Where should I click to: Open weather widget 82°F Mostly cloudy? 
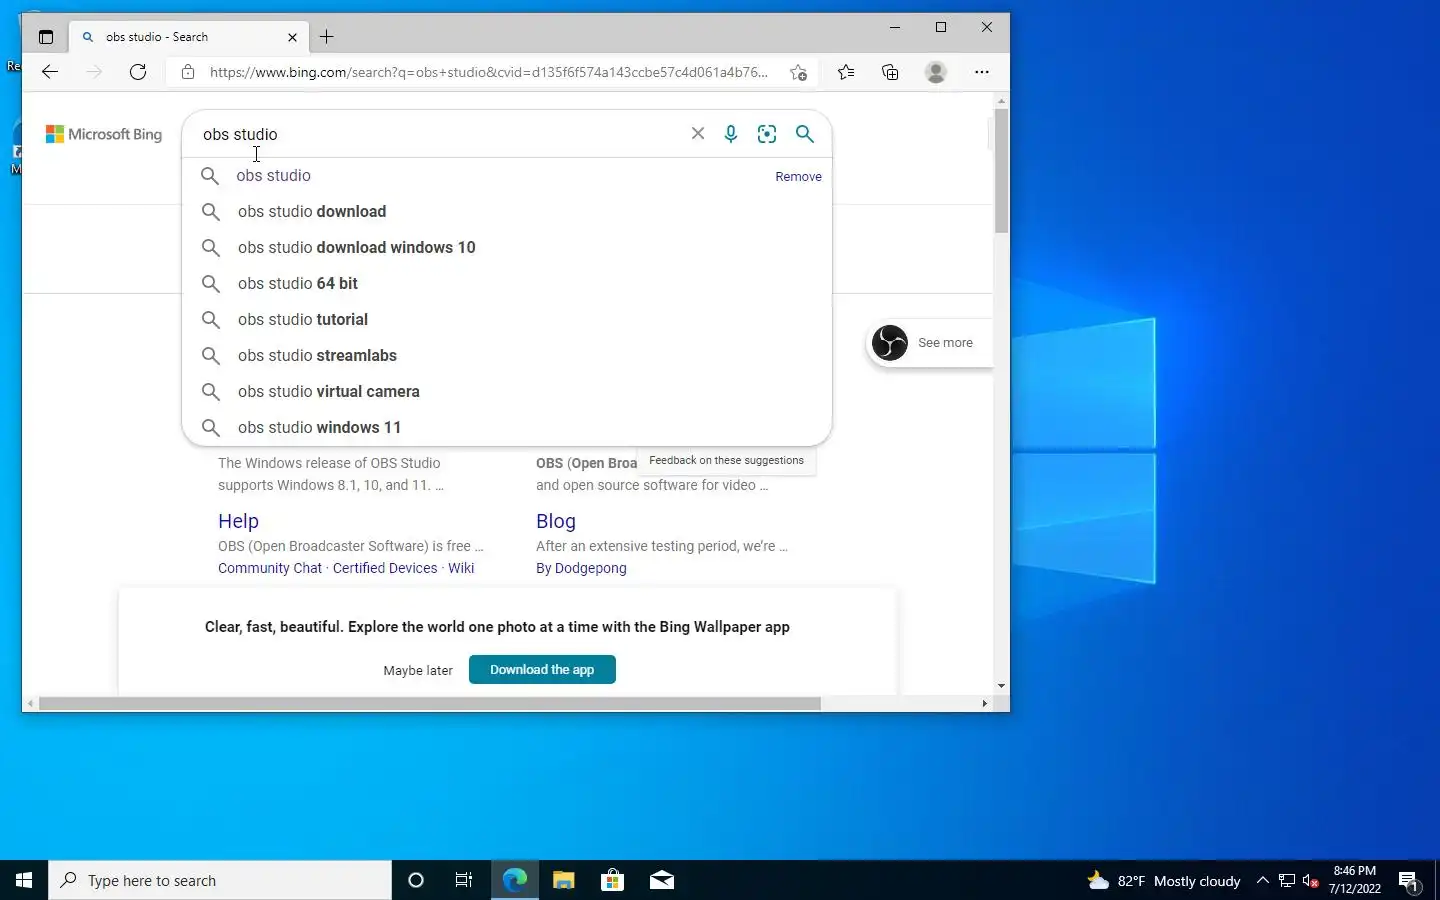[x=1164, y=881]
